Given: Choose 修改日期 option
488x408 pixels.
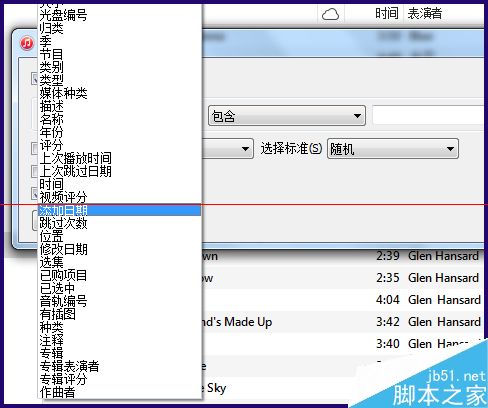Looking at the screenshot, I should pyautogui.click(x=120, y=249).
